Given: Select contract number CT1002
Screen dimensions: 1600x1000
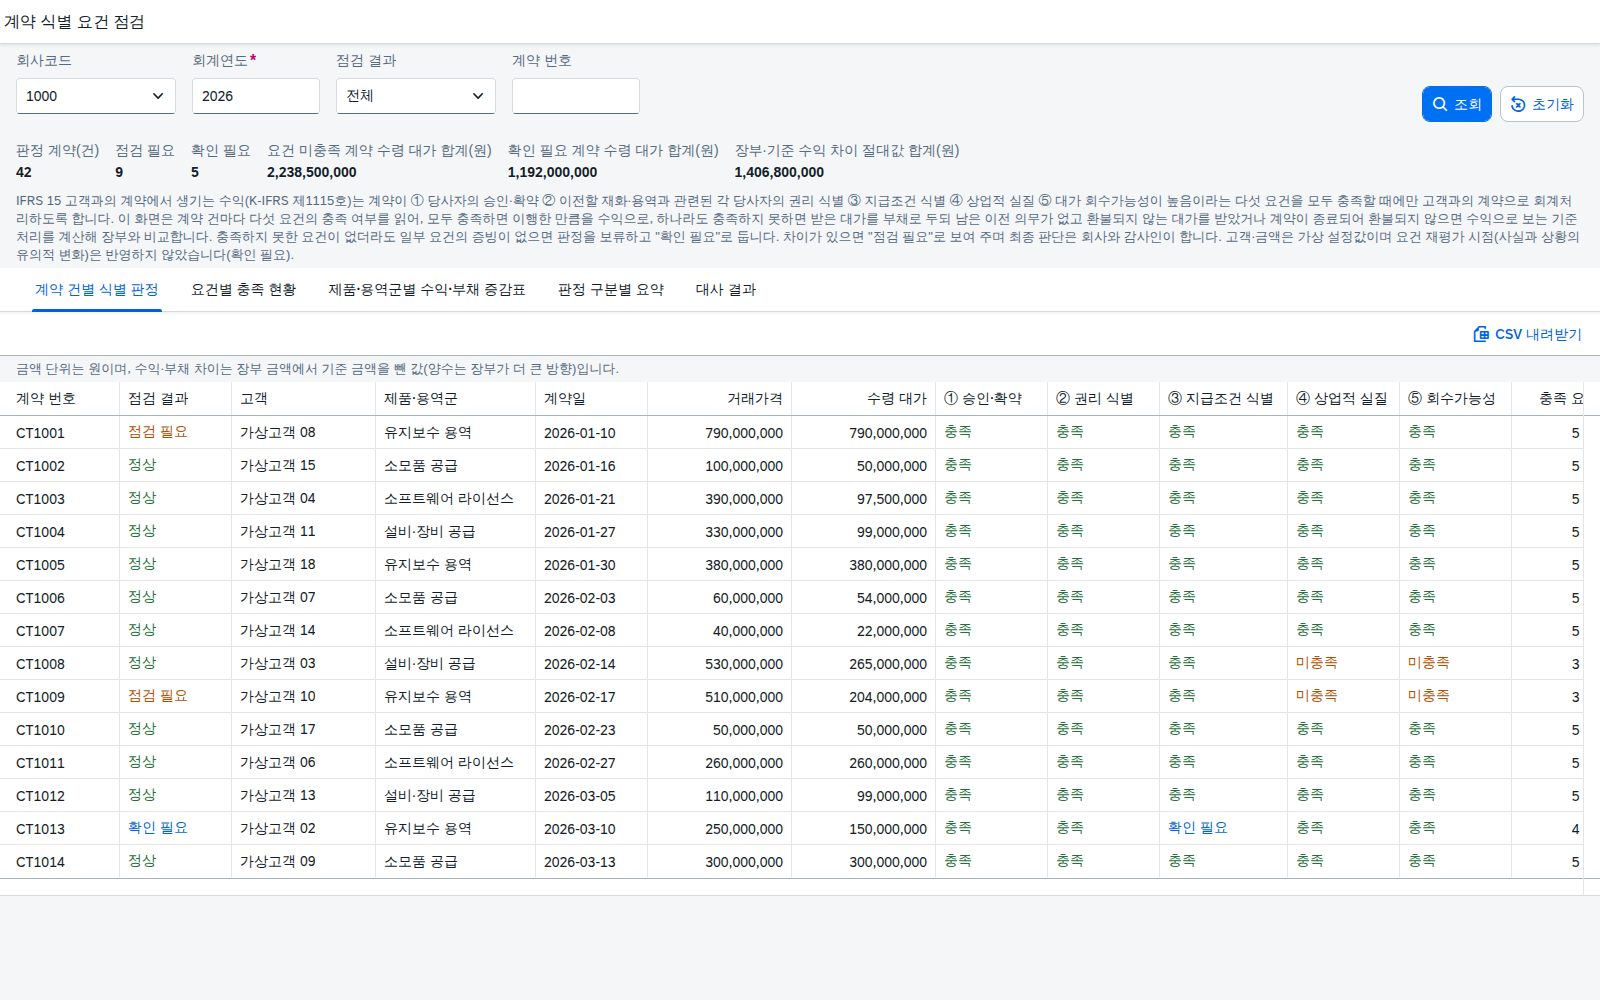Looking at the screenshot, I should coord(40,466).
